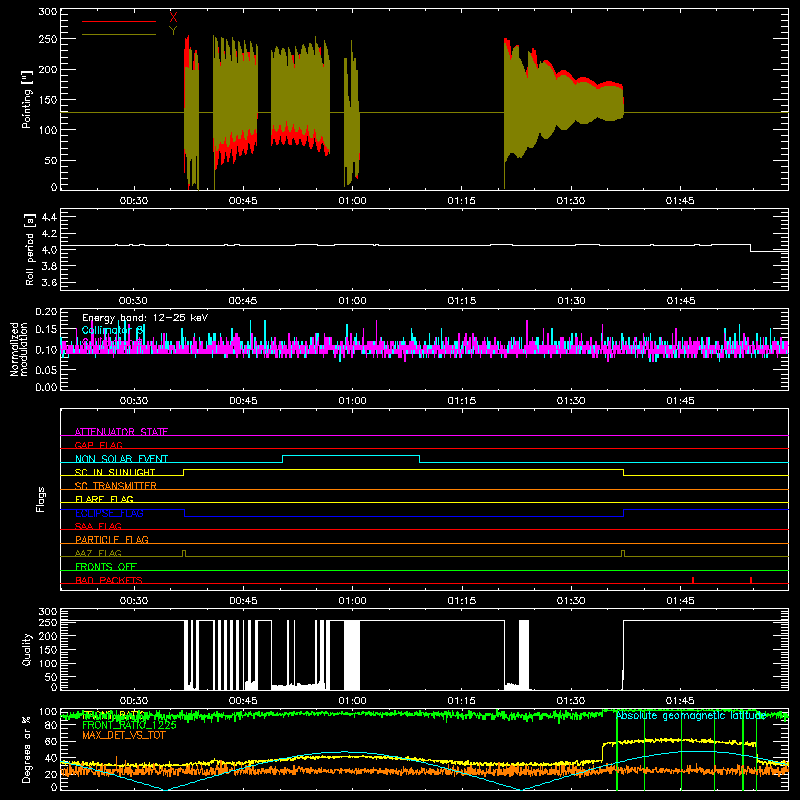Click 01:30 tick label under Quality plot

click(571, 701)
